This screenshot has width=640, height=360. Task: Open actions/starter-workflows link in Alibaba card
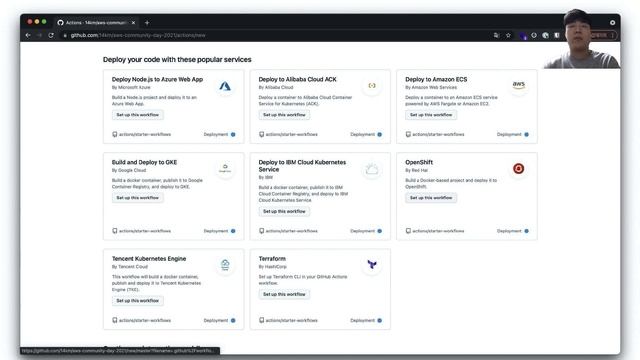click(x=291, y=134)
